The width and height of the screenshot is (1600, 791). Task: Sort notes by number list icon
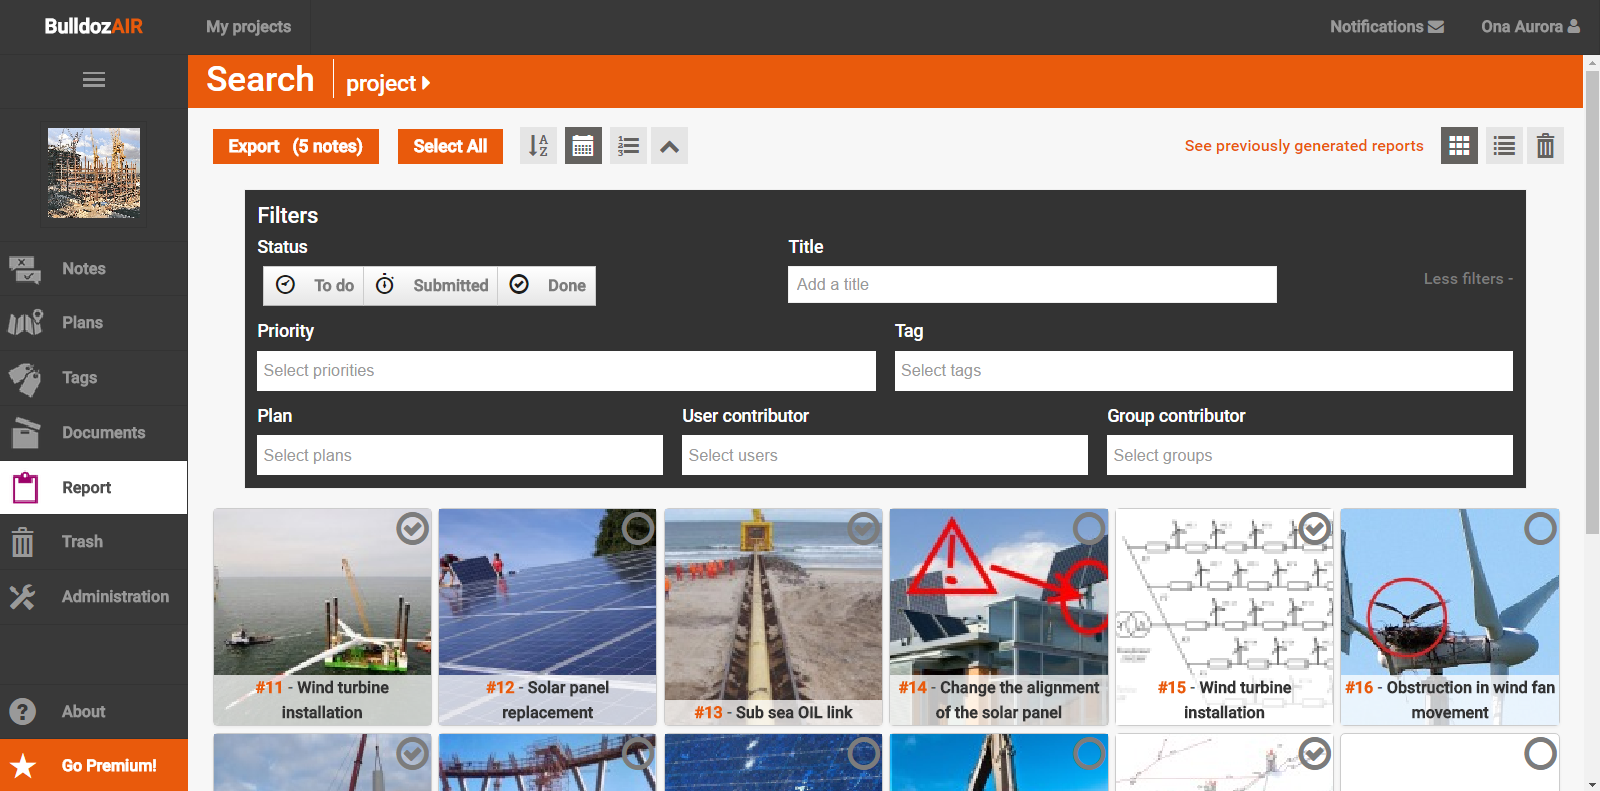pyautogui.click(x=628, y=146)
